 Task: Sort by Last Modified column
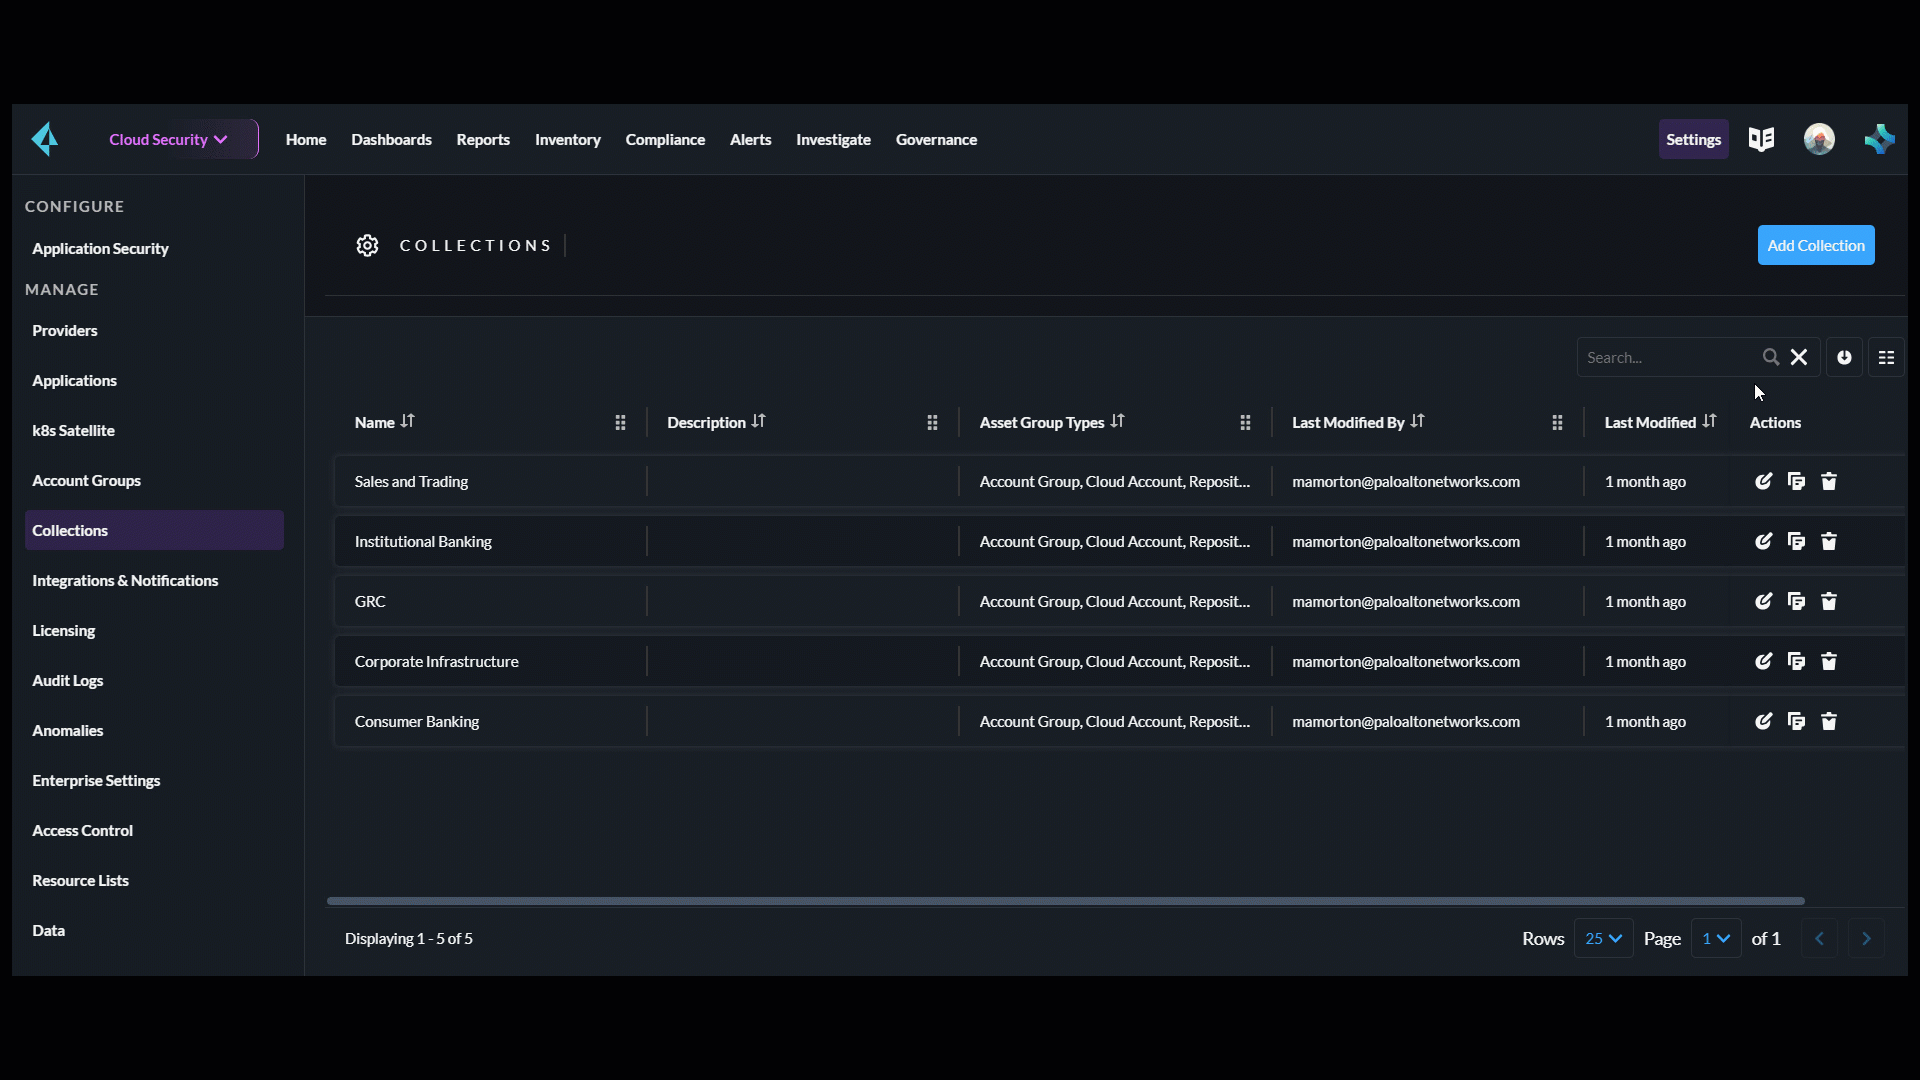click(1709, 421)
